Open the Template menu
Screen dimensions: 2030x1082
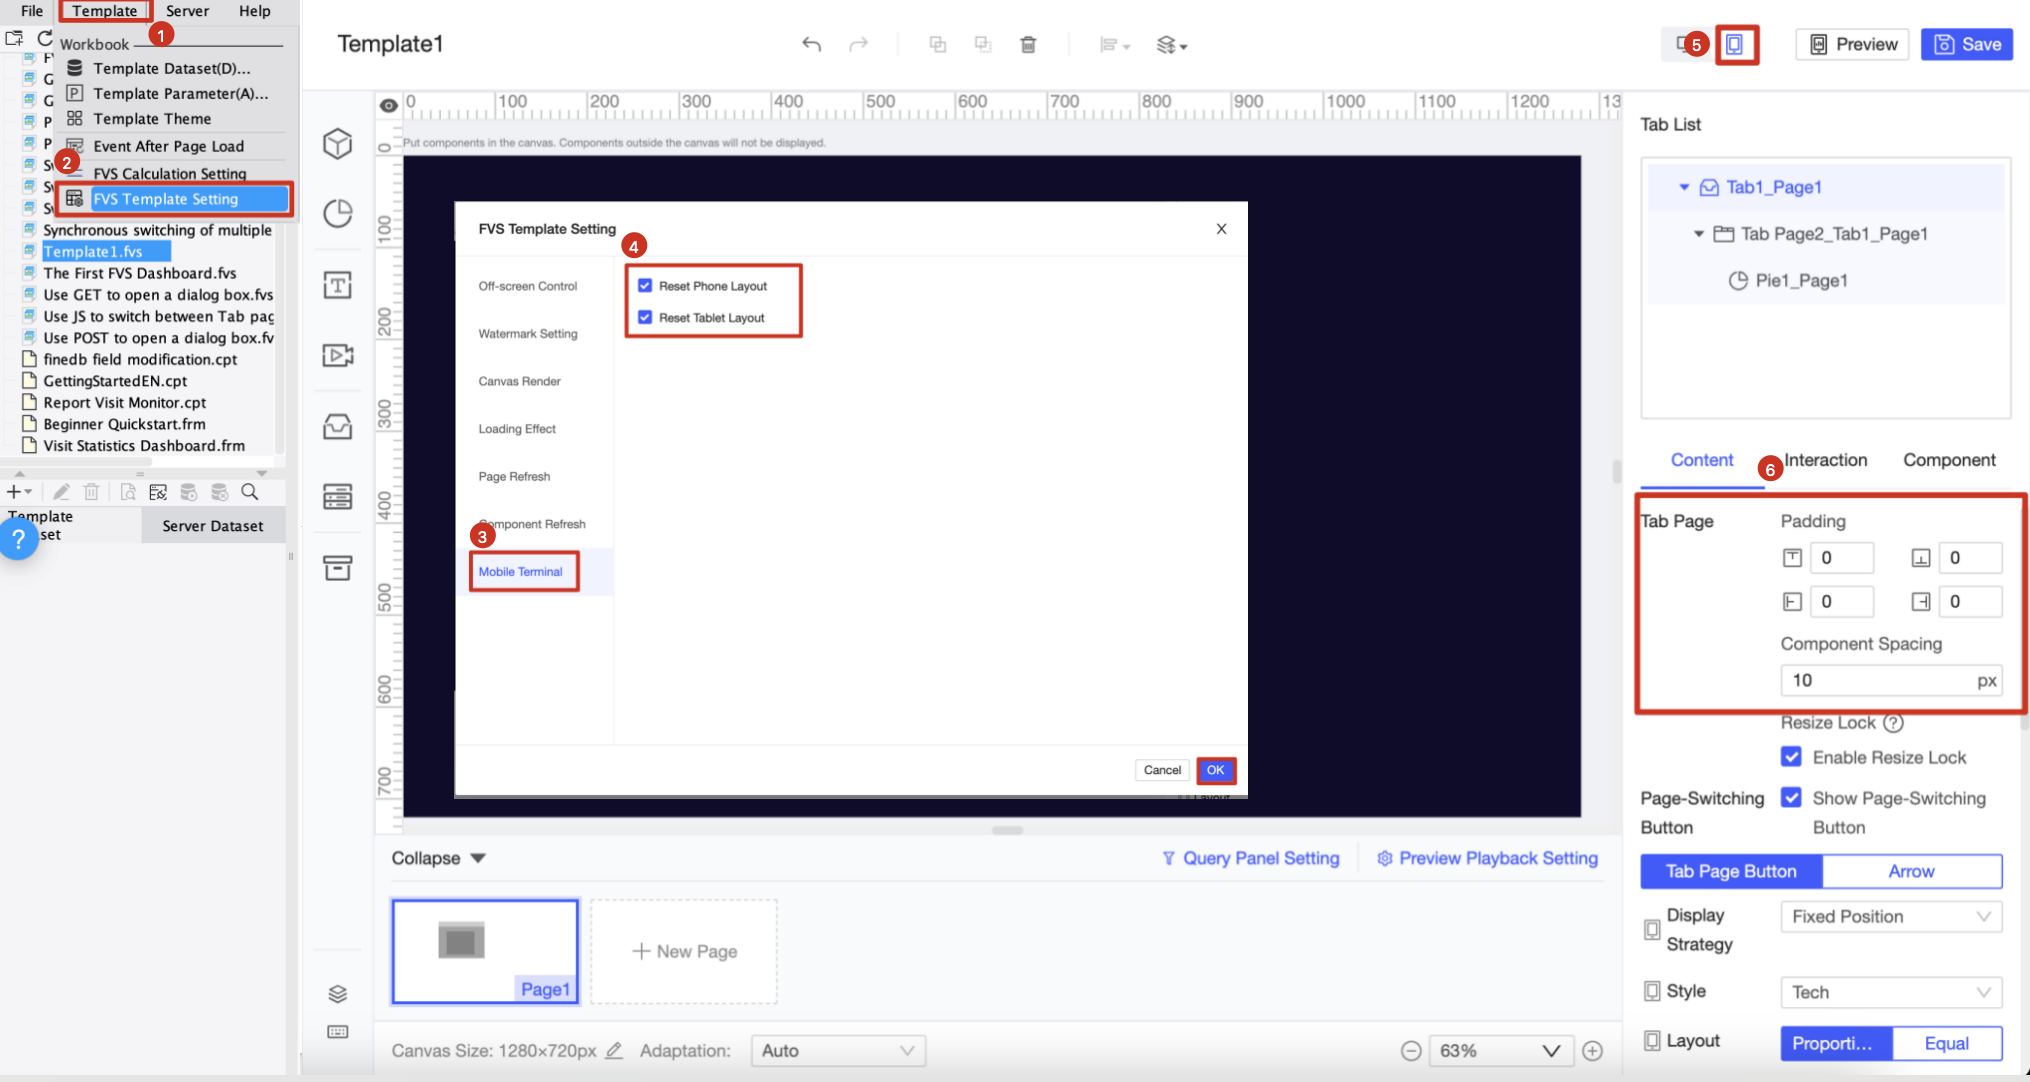click(x=104, y=11)
